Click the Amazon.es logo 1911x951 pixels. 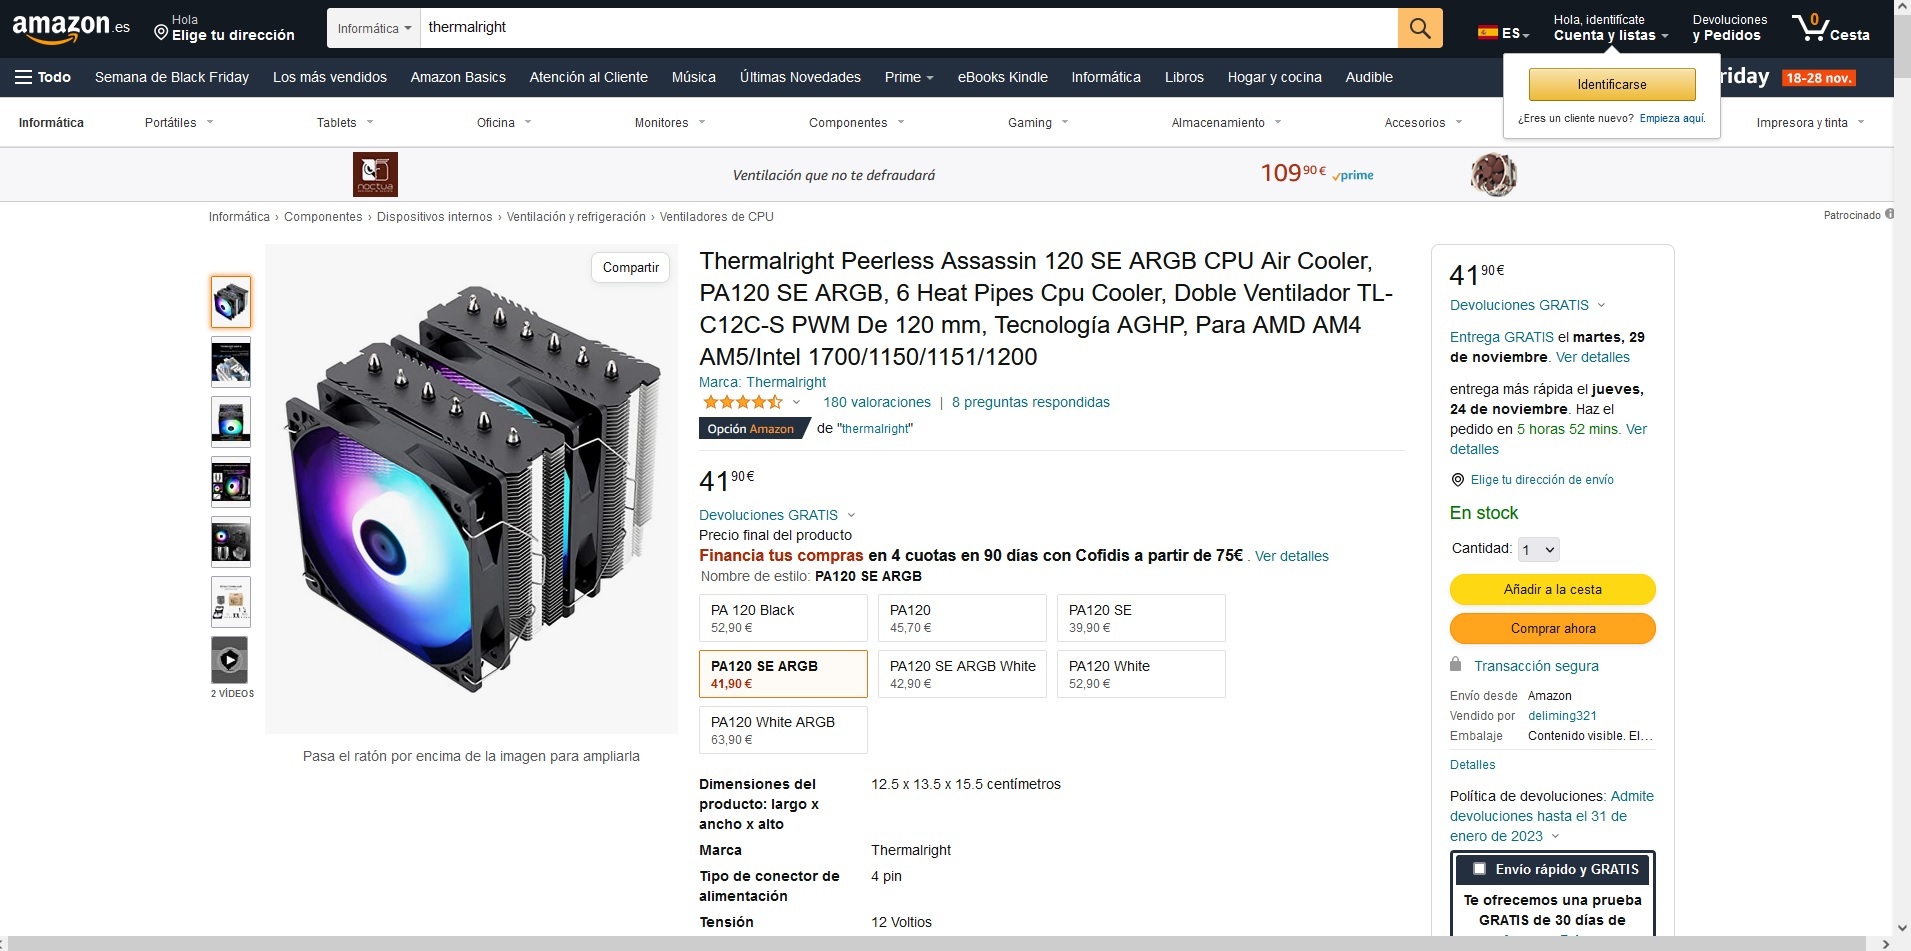(x=71, y=29)
